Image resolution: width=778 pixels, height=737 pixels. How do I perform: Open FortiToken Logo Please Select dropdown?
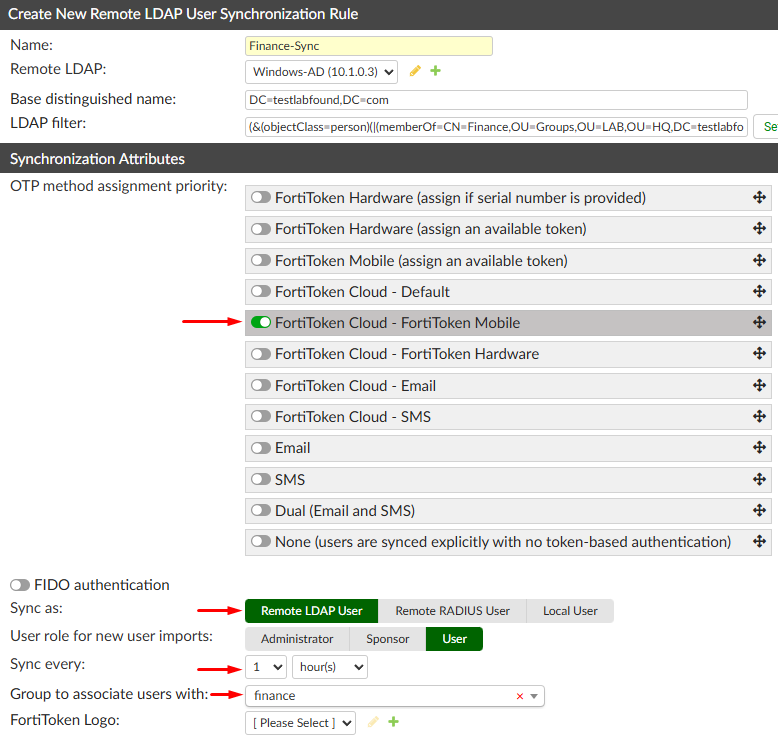[x=300, y=723]
